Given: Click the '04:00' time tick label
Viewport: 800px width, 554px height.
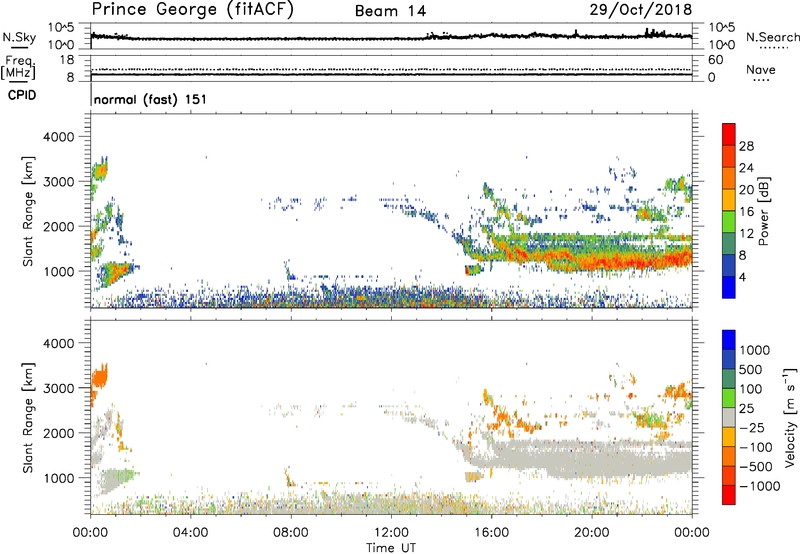Looking at the screenshot, I should point(191,533).
